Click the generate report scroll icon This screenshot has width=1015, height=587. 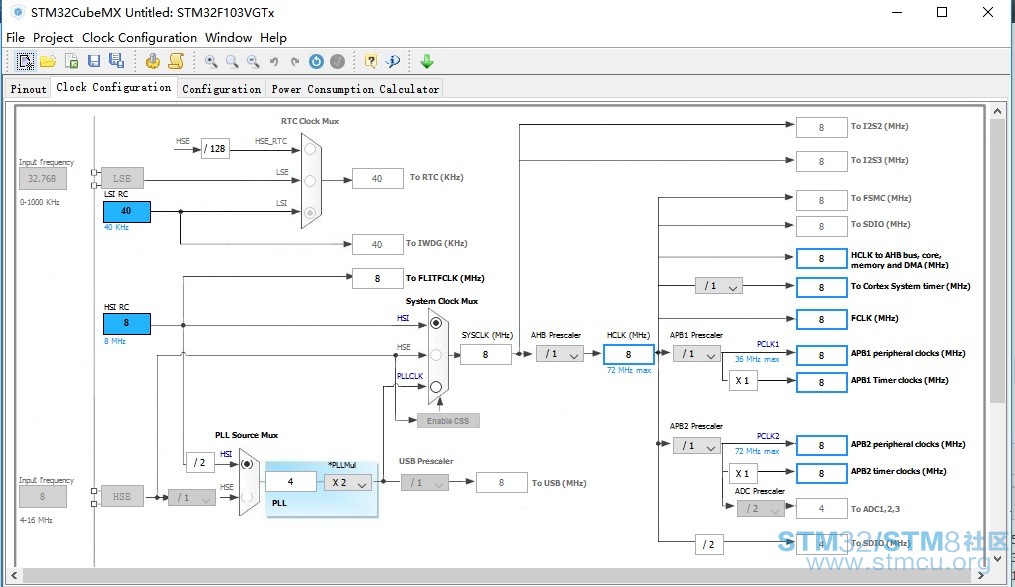pyautogui.click(x=176, y=61)
